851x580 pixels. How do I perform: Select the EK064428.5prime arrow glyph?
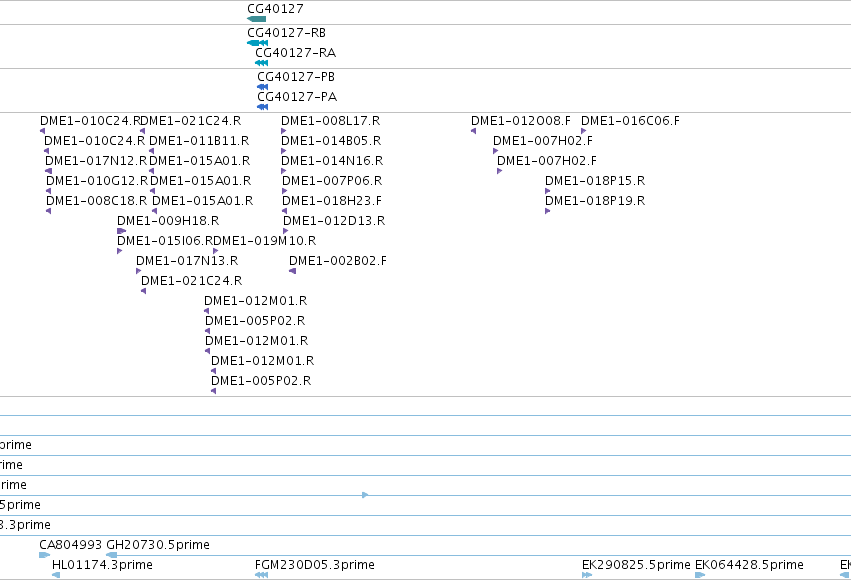[x=700, y=575]
